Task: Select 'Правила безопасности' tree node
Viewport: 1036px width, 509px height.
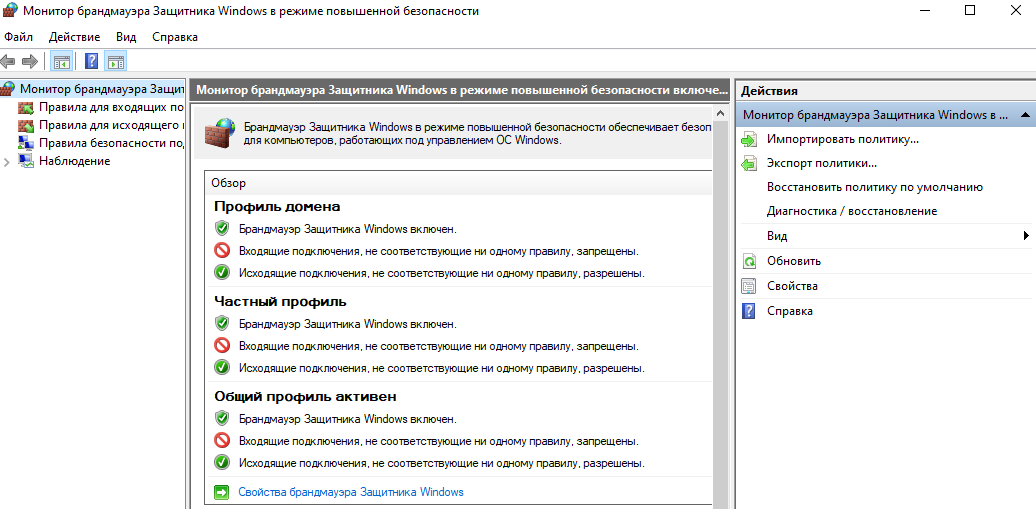Action: (110, 143)
